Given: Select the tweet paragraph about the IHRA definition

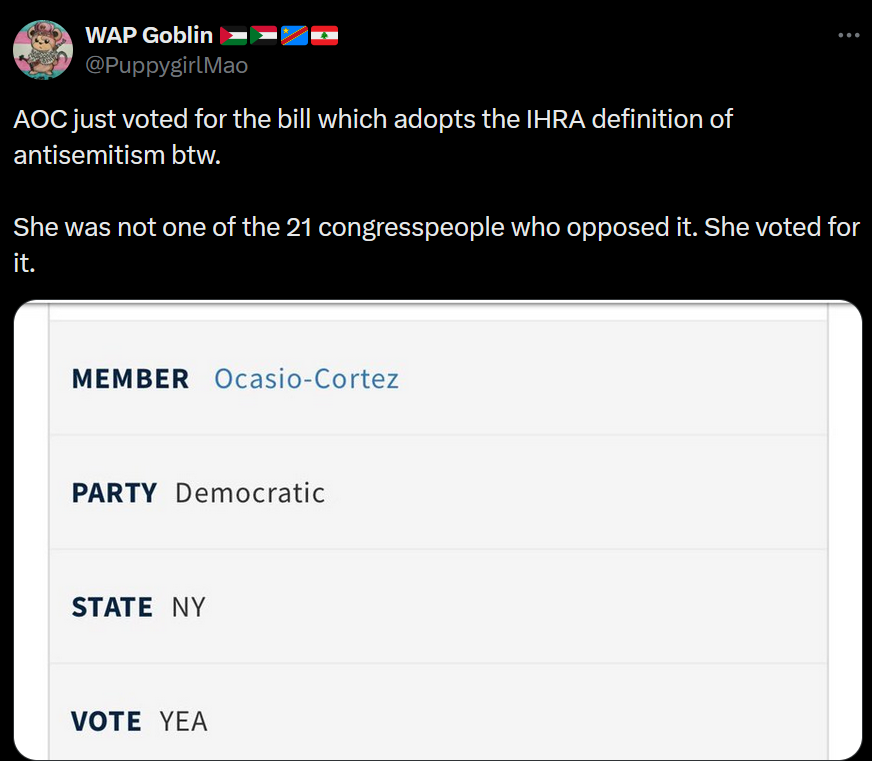Looking at the screenshot, I should [373, 137].
